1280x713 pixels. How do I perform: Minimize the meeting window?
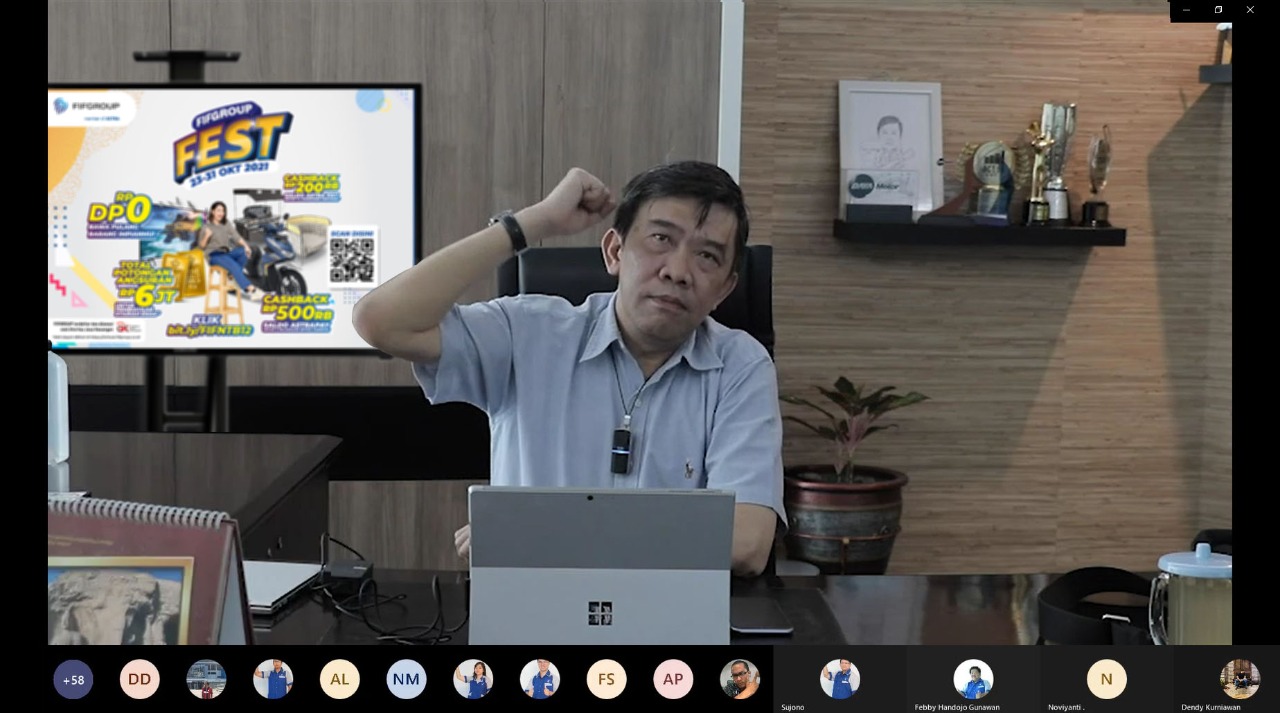coord(1186,10)
